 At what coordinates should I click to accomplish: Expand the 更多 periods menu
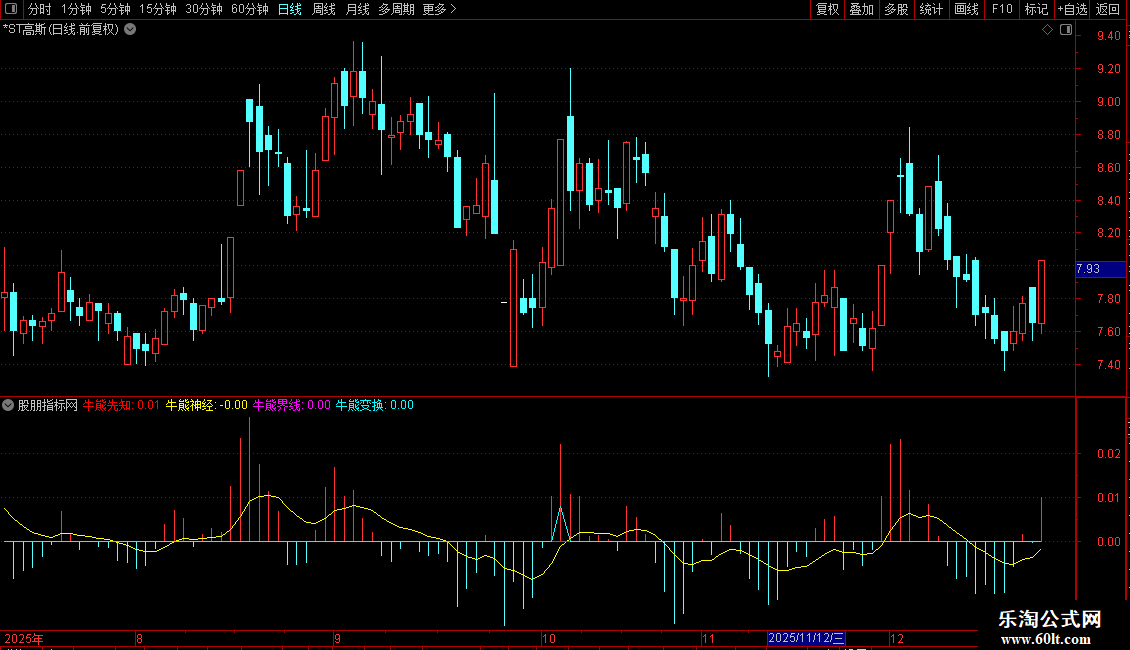pos(439,9)
